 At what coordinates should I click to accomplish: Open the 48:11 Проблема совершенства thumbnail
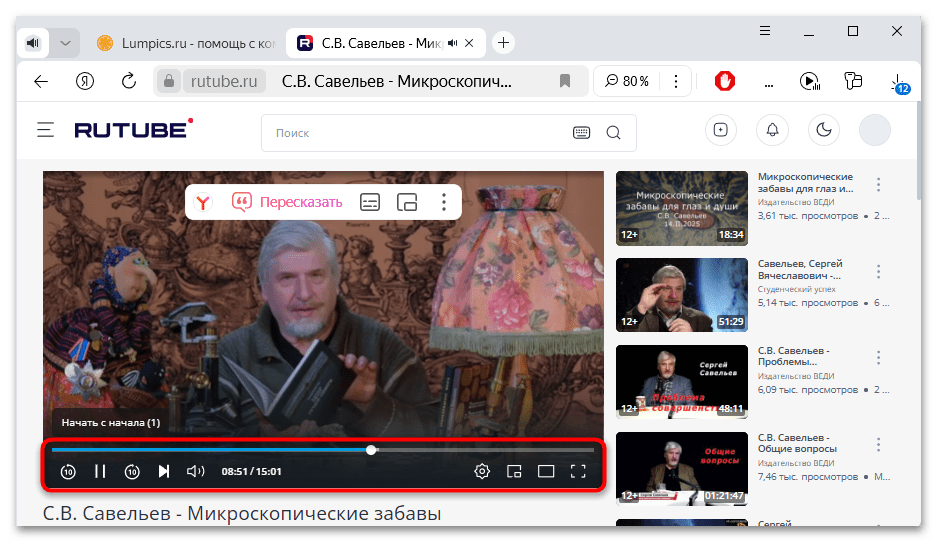click(682, 382)
